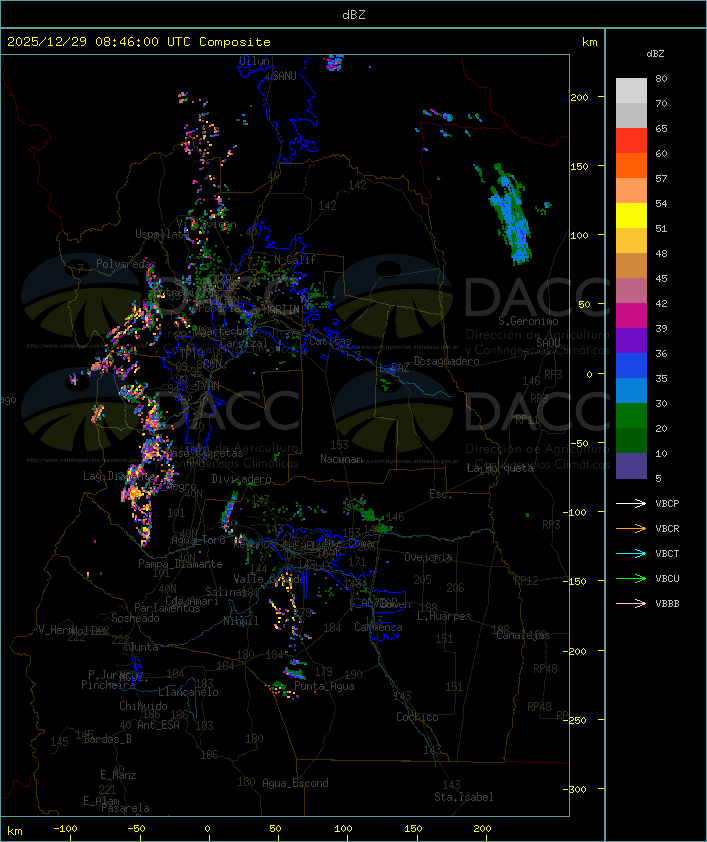
Task: Click the L.Huarpes place label
Action: coord(444,616)
